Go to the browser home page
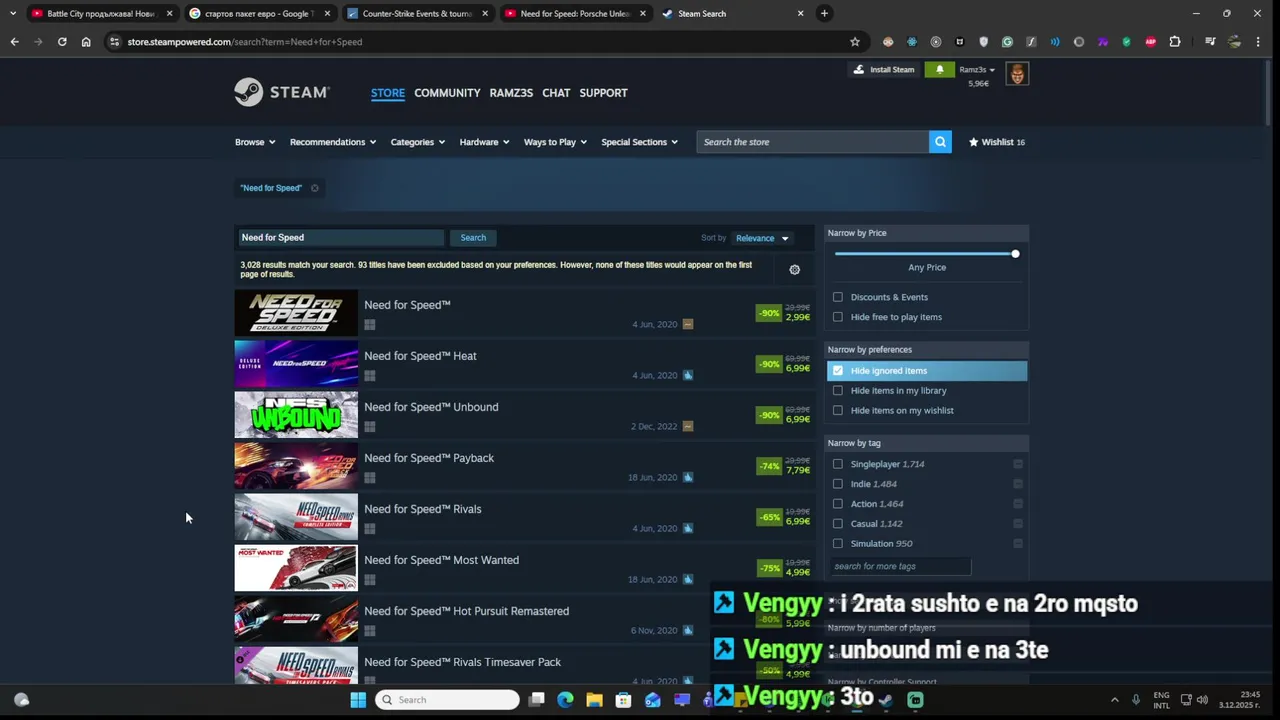1280x720 pixels. pos(86,42)
